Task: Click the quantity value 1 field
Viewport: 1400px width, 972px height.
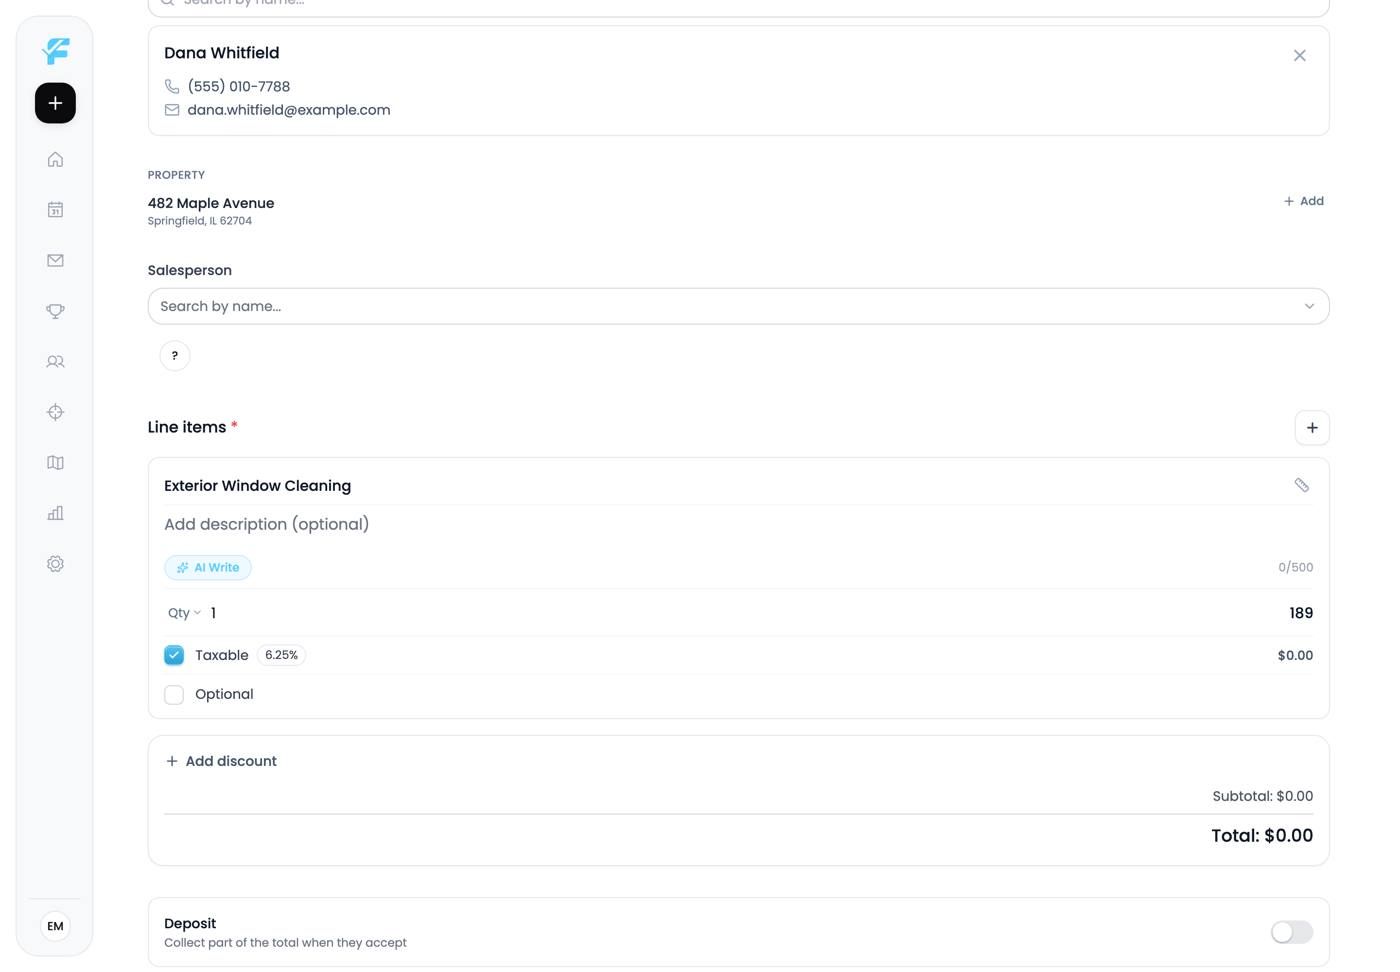Action: (x=213, y=613)
